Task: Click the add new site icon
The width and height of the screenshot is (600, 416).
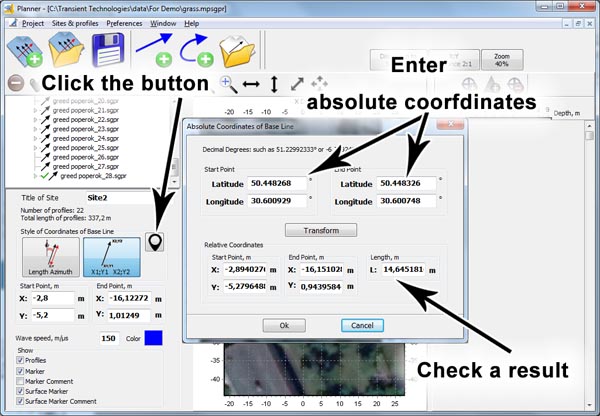Action: 24,51
